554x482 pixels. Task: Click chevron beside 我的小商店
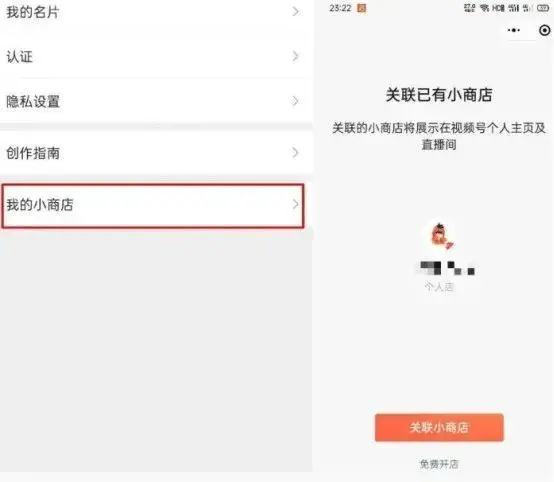[x=295, y=204]
